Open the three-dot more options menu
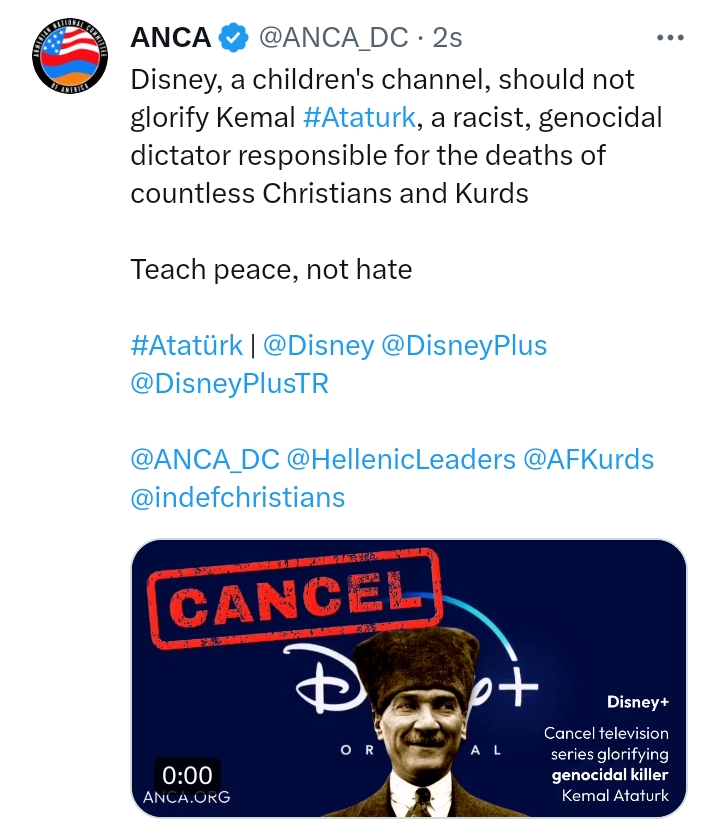Screen dimensions: 720x833 point(669,37)
